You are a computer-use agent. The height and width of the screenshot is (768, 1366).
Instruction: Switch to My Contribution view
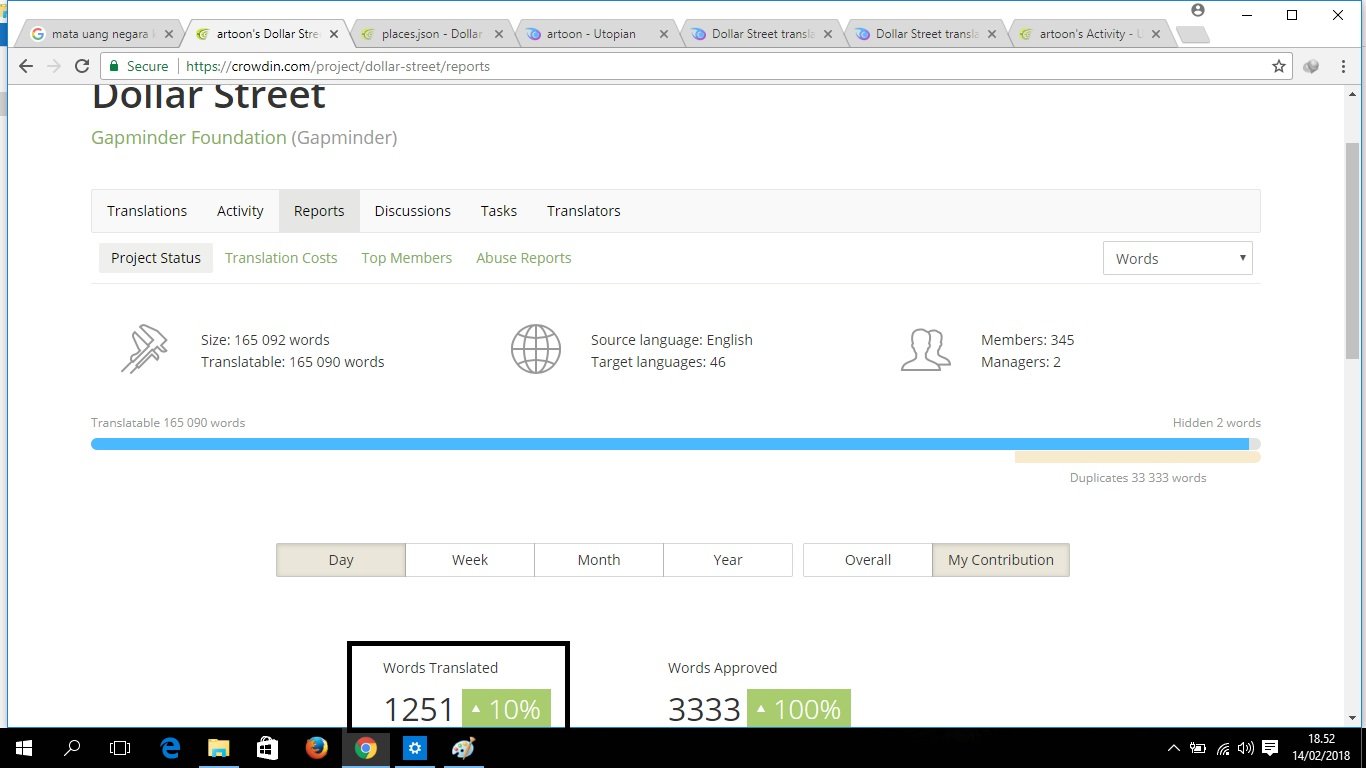pyautogui.click(x=1001, y=560)
